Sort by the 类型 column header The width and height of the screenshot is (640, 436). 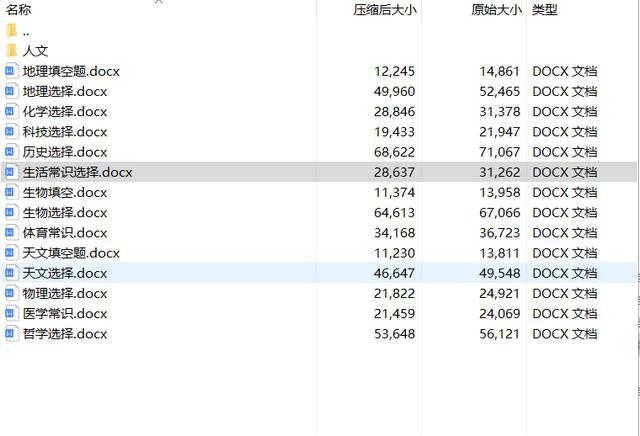[x=544, y=9]
